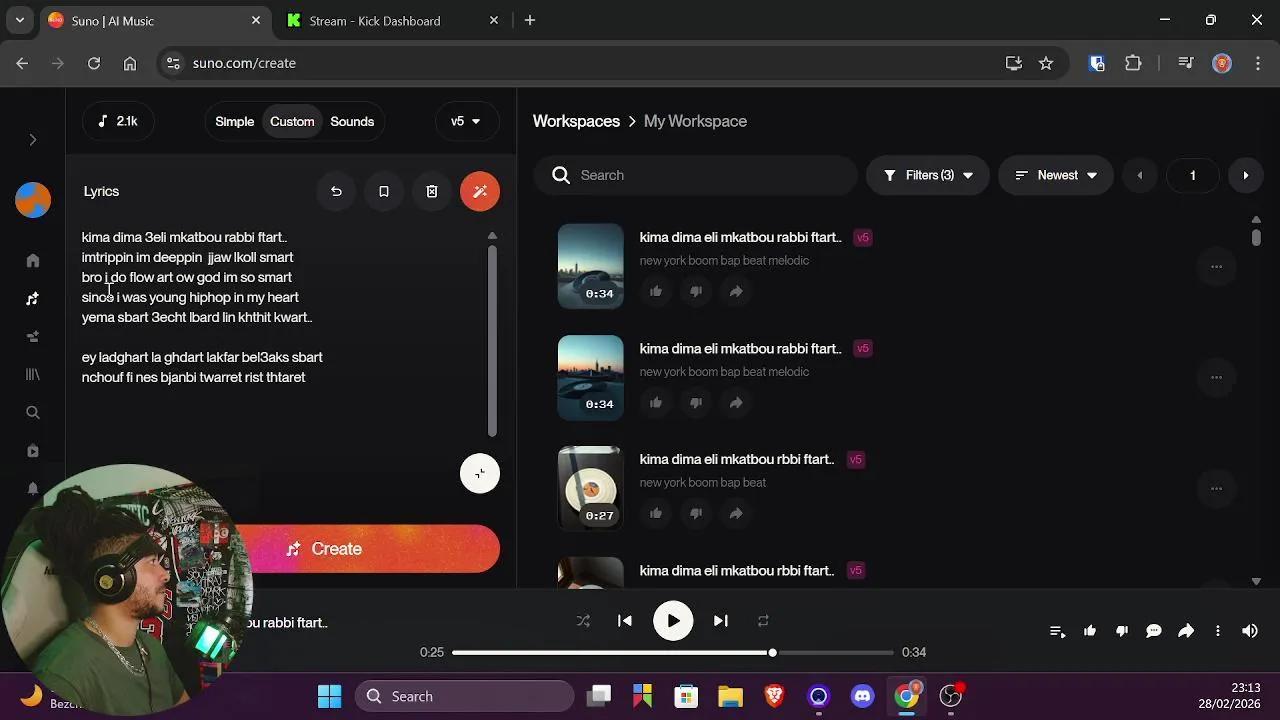Play the current track

673,621
